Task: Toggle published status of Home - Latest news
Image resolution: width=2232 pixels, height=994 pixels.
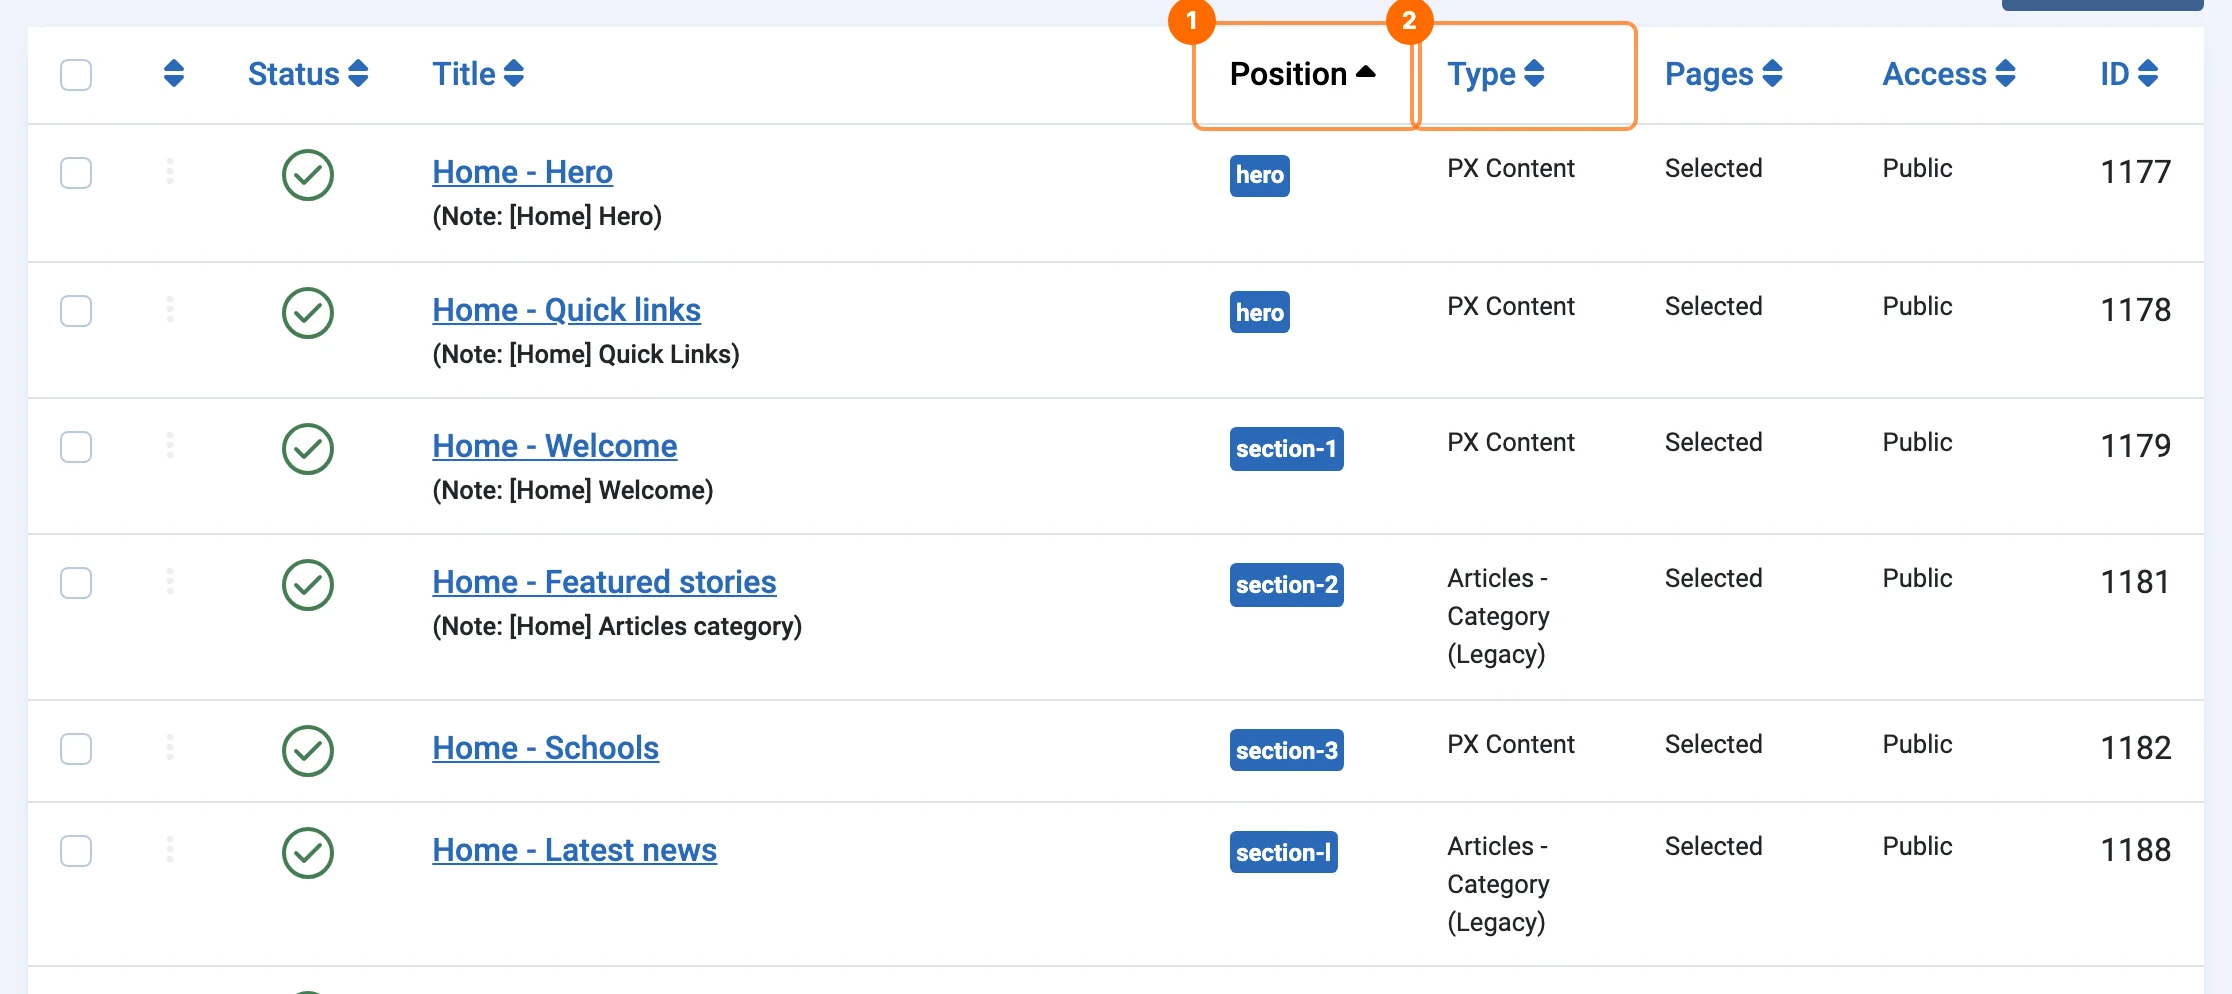Action: pos(308,853)
